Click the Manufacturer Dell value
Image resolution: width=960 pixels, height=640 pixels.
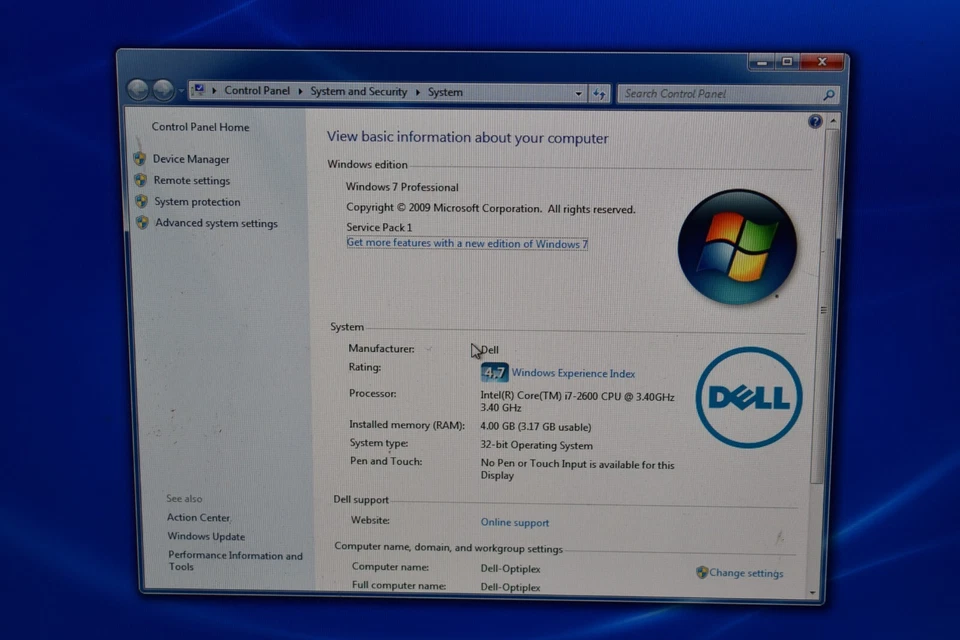[x=490, y=350]
